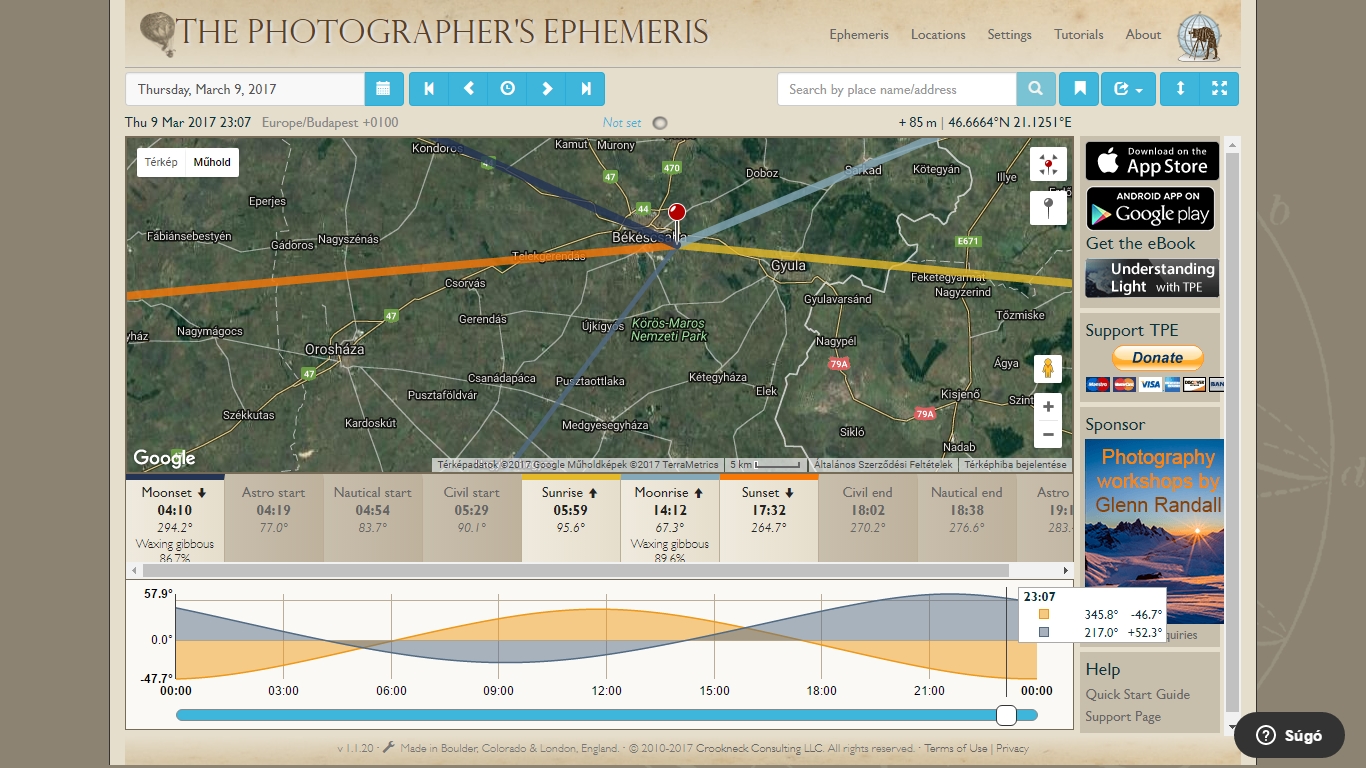Switch map to Műhold satellite view
Screen dimensions: 1366x768
point(212,162)
